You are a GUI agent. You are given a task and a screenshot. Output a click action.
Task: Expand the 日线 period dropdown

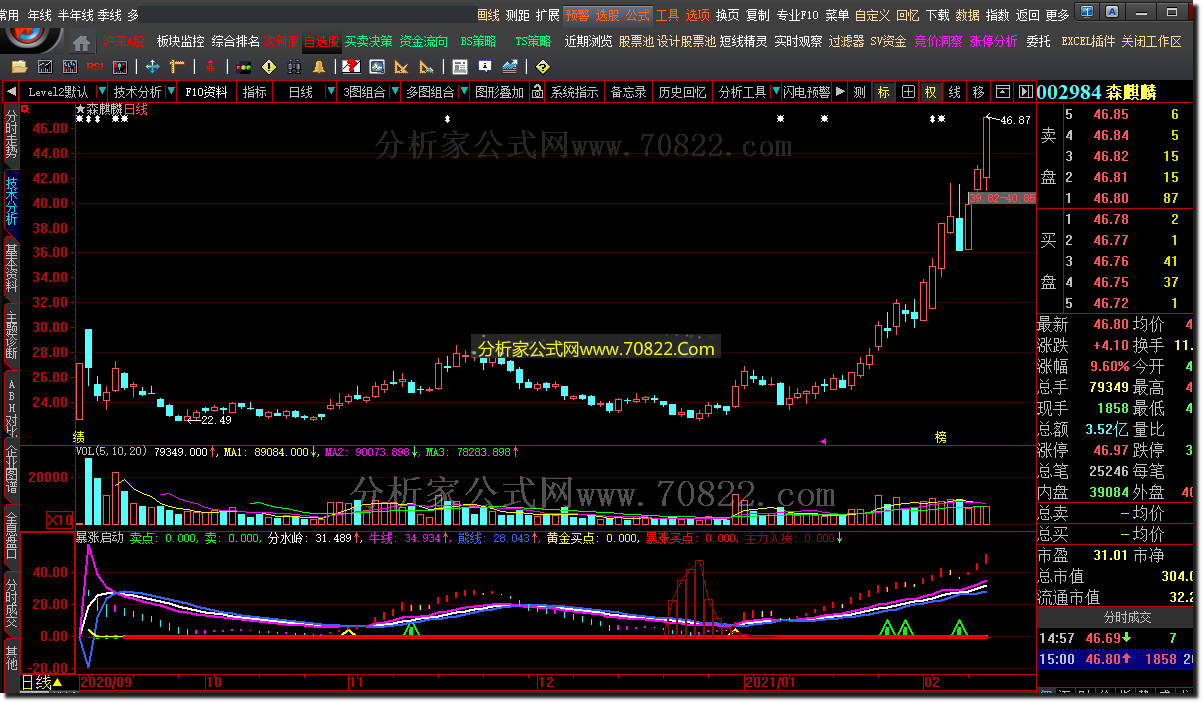pos(331,92)
